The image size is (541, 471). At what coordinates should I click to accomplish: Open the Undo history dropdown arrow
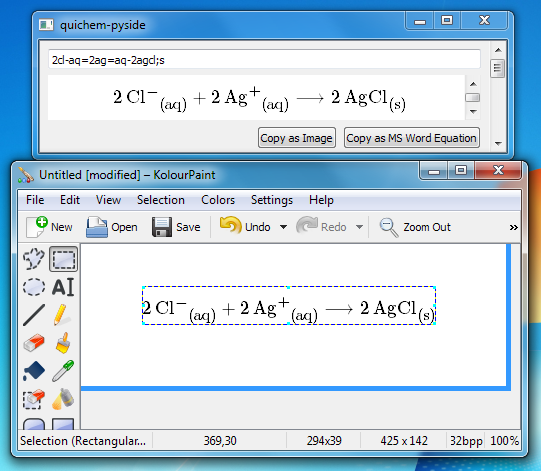point(283,227)
